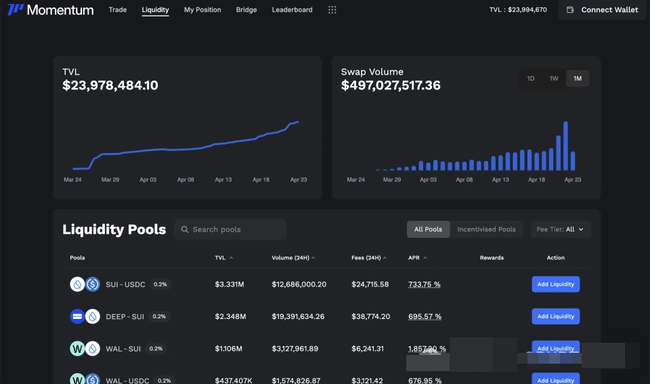Click the Pools column header

click(77, 258)
